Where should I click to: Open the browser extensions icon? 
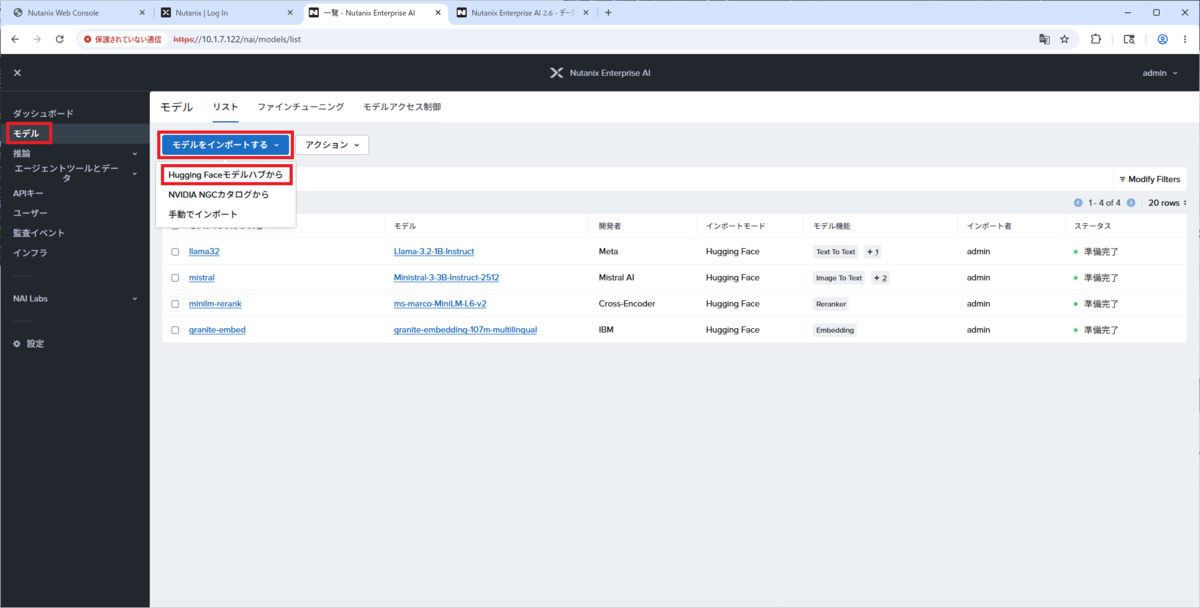point(1096,39)
